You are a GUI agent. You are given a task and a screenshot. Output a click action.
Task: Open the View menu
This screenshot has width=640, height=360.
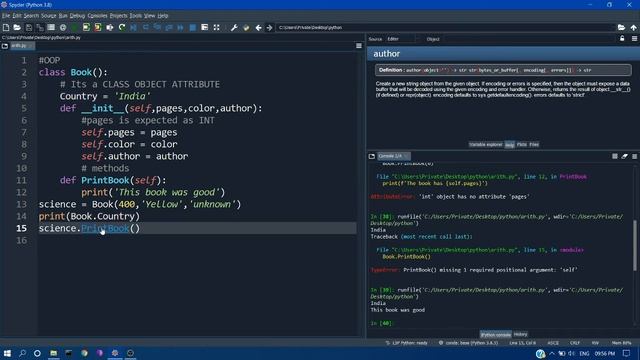pyautogui.click(x=149, y=16)
